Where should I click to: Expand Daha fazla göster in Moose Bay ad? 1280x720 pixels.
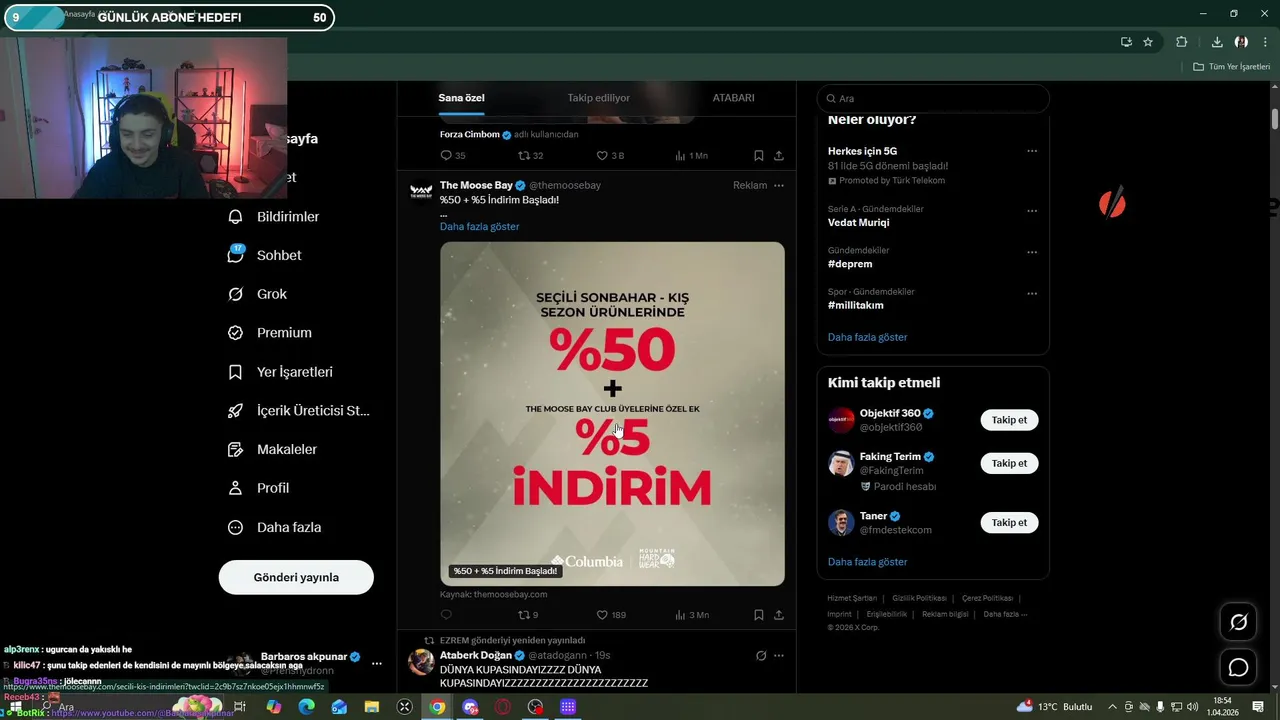pos(479,226)
